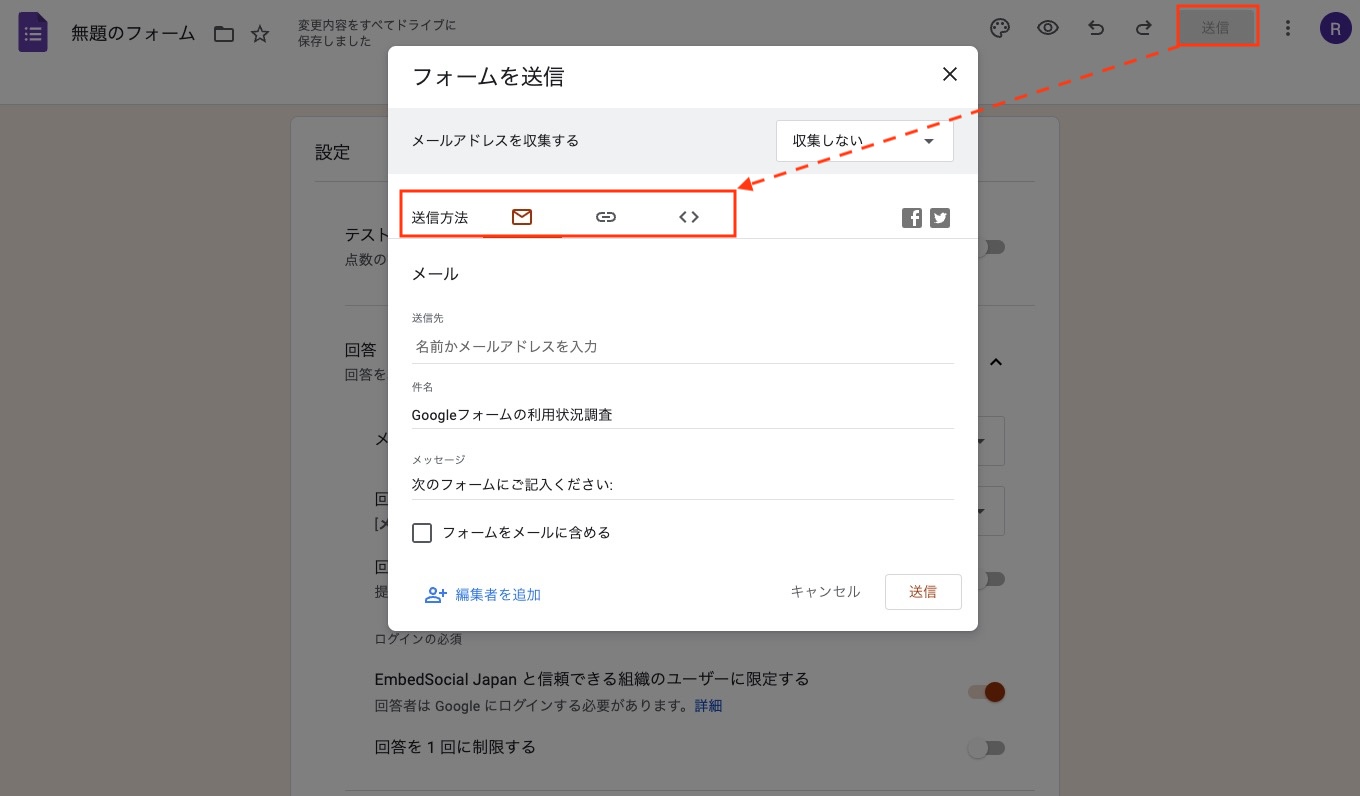Open the theme customization palette icon
This screenshot has height=796, width=1360.
click(999, 28)
